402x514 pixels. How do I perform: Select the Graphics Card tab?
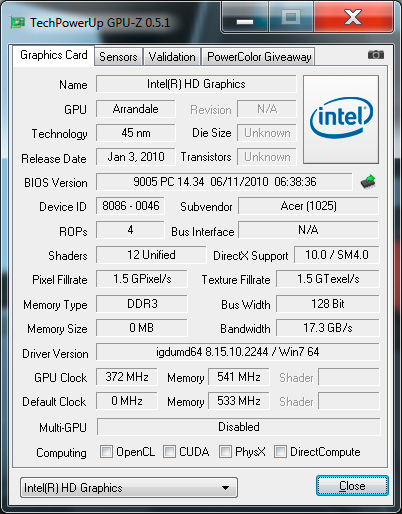pos(54,55)
